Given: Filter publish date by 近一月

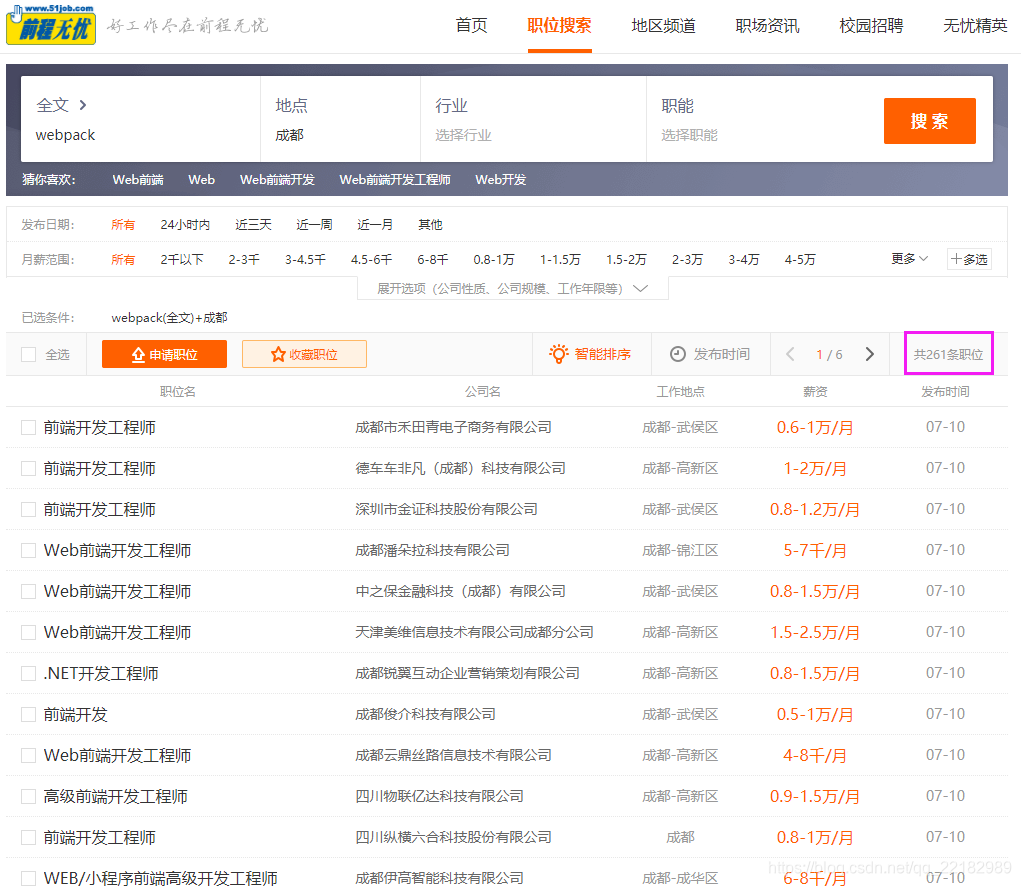Looking at the screenshot, I should pos(375,225).
